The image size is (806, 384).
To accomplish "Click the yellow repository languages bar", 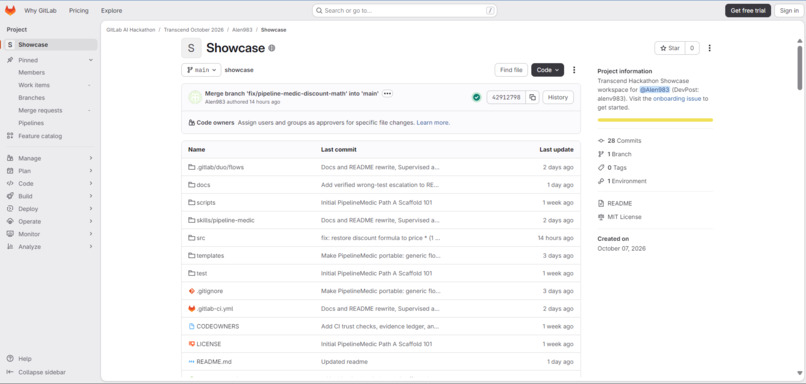I will coord(655,120).
